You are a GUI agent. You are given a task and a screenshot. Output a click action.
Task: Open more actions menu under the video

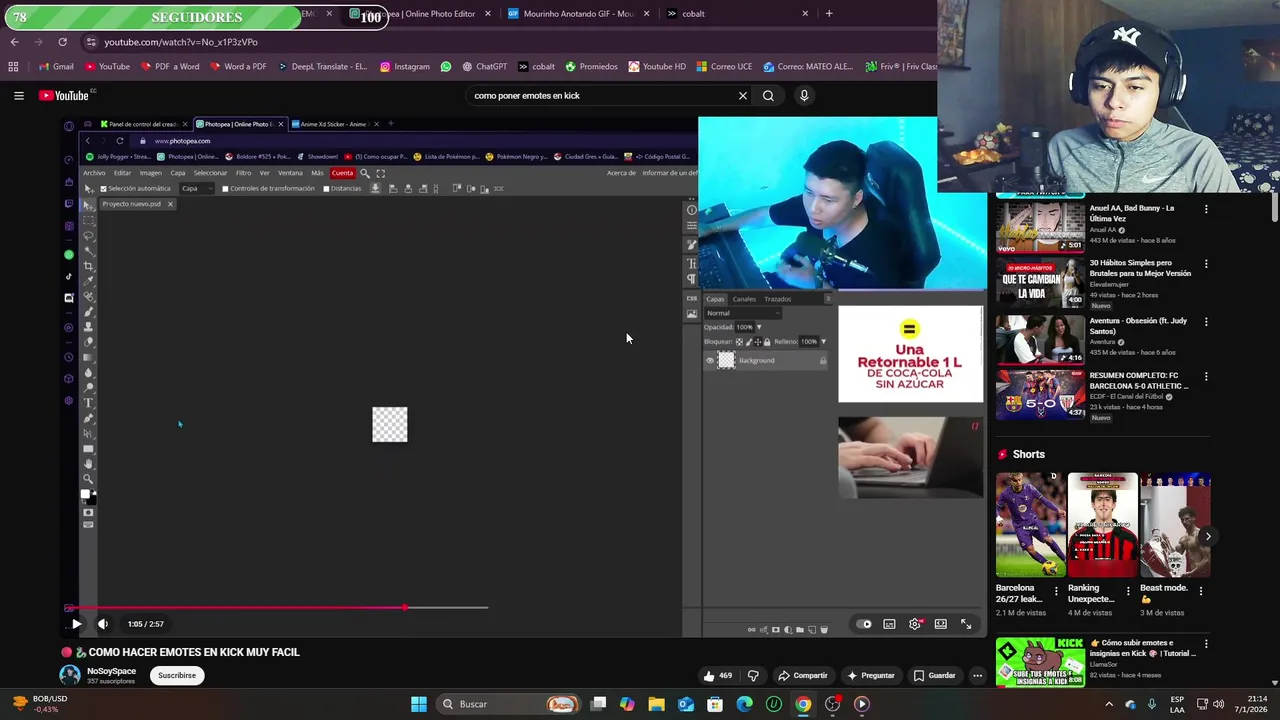pos(978,676)
